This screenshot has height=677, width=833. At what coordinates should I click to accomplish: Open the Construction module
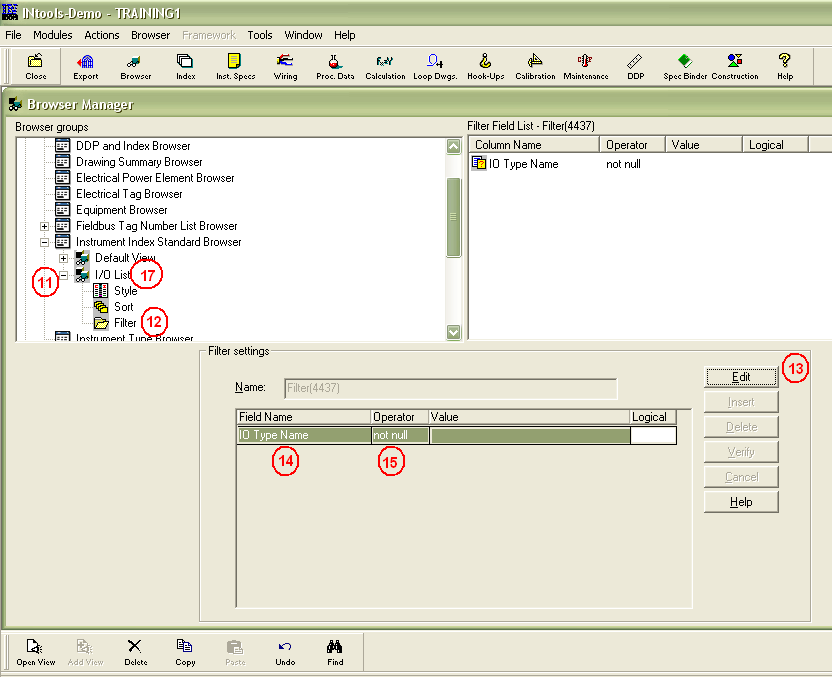click(x=735, y=65)
